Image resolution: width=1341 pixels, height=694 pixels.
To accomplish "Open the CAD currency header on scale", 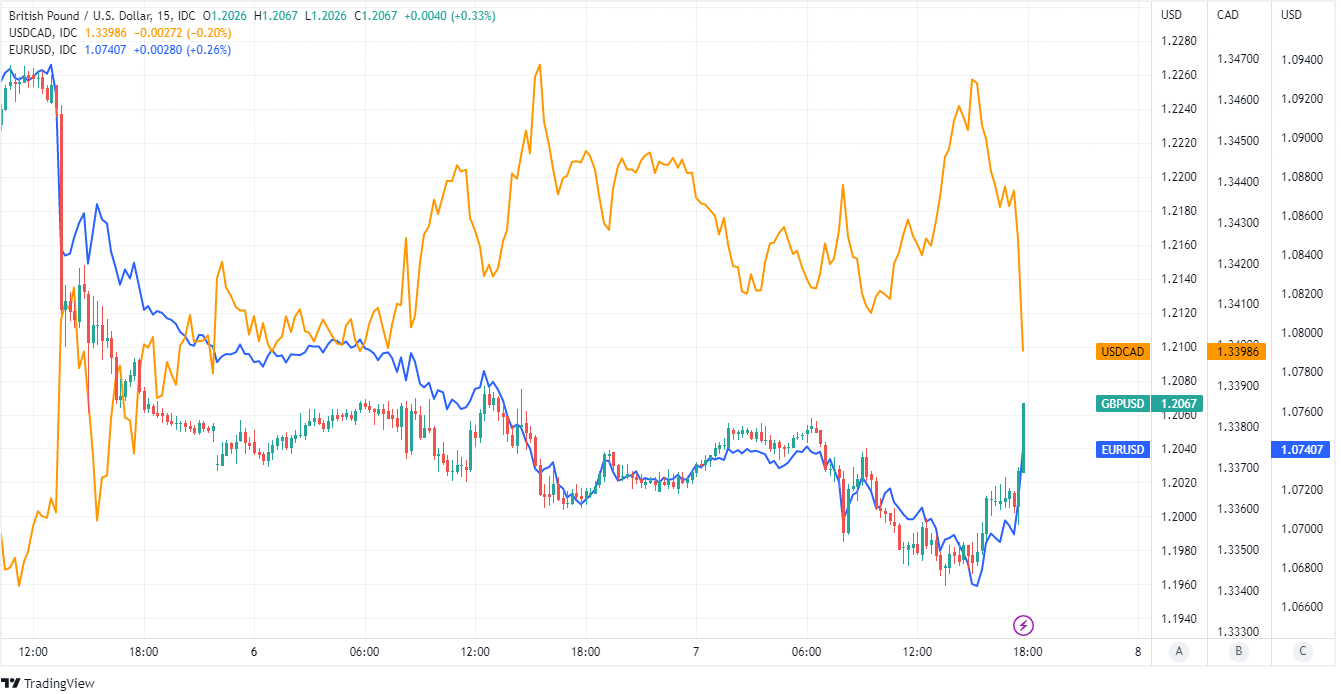I will pos(1227,14).
